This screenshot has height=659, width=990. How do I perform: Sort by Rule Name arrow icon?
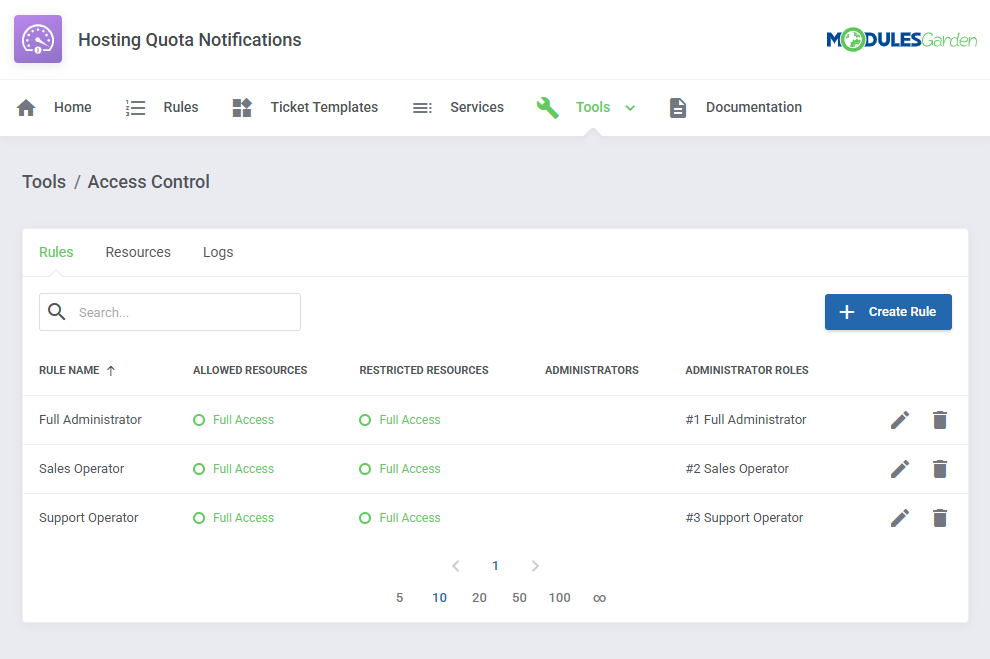tap(111, 371)
